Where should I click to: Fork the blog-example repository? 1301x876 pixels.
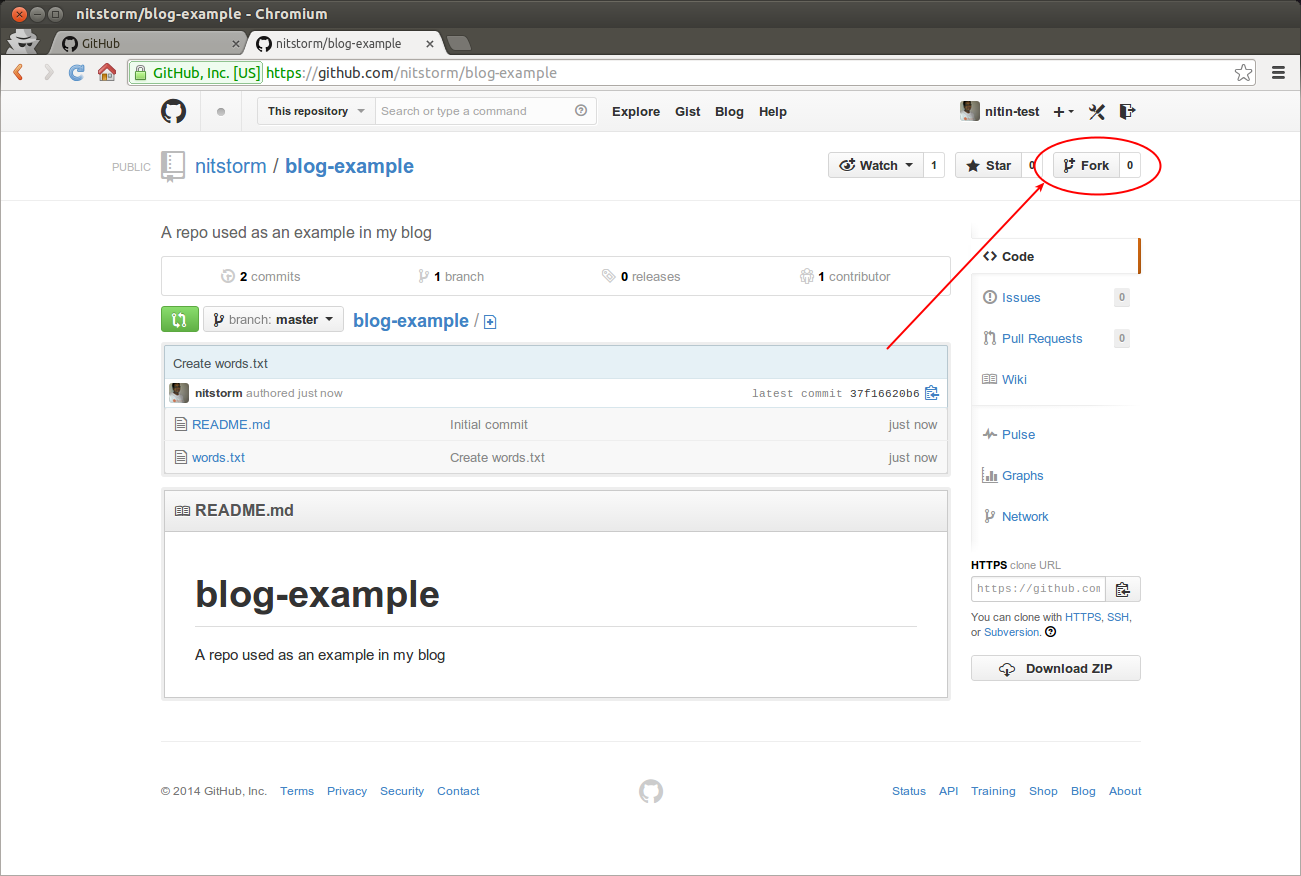click(1086, 166)
